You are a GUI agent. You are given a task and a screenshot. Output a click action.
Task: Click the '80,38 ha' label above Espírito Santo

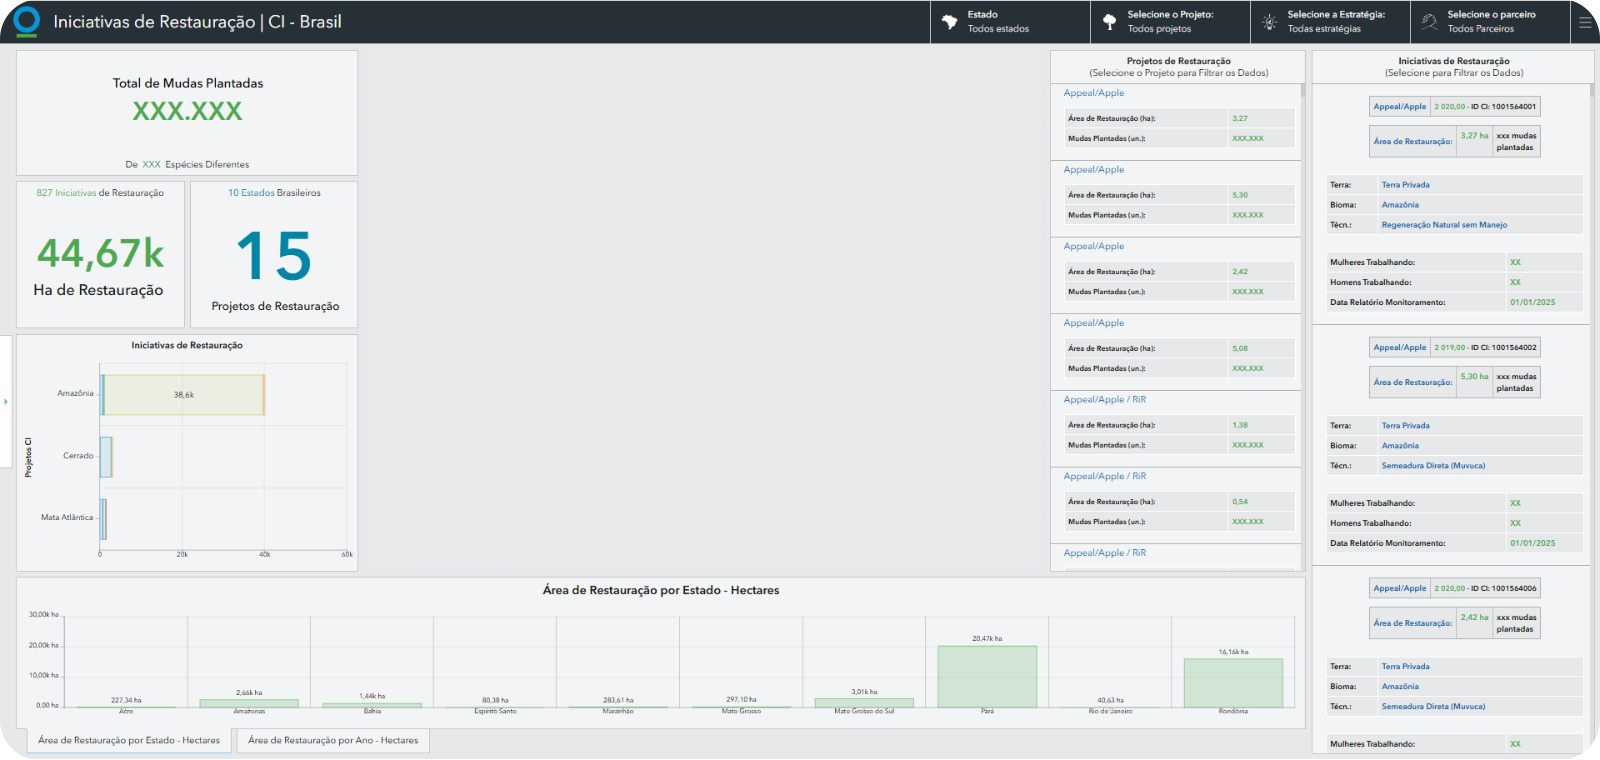pyautogui.click(x=495, y=700)
